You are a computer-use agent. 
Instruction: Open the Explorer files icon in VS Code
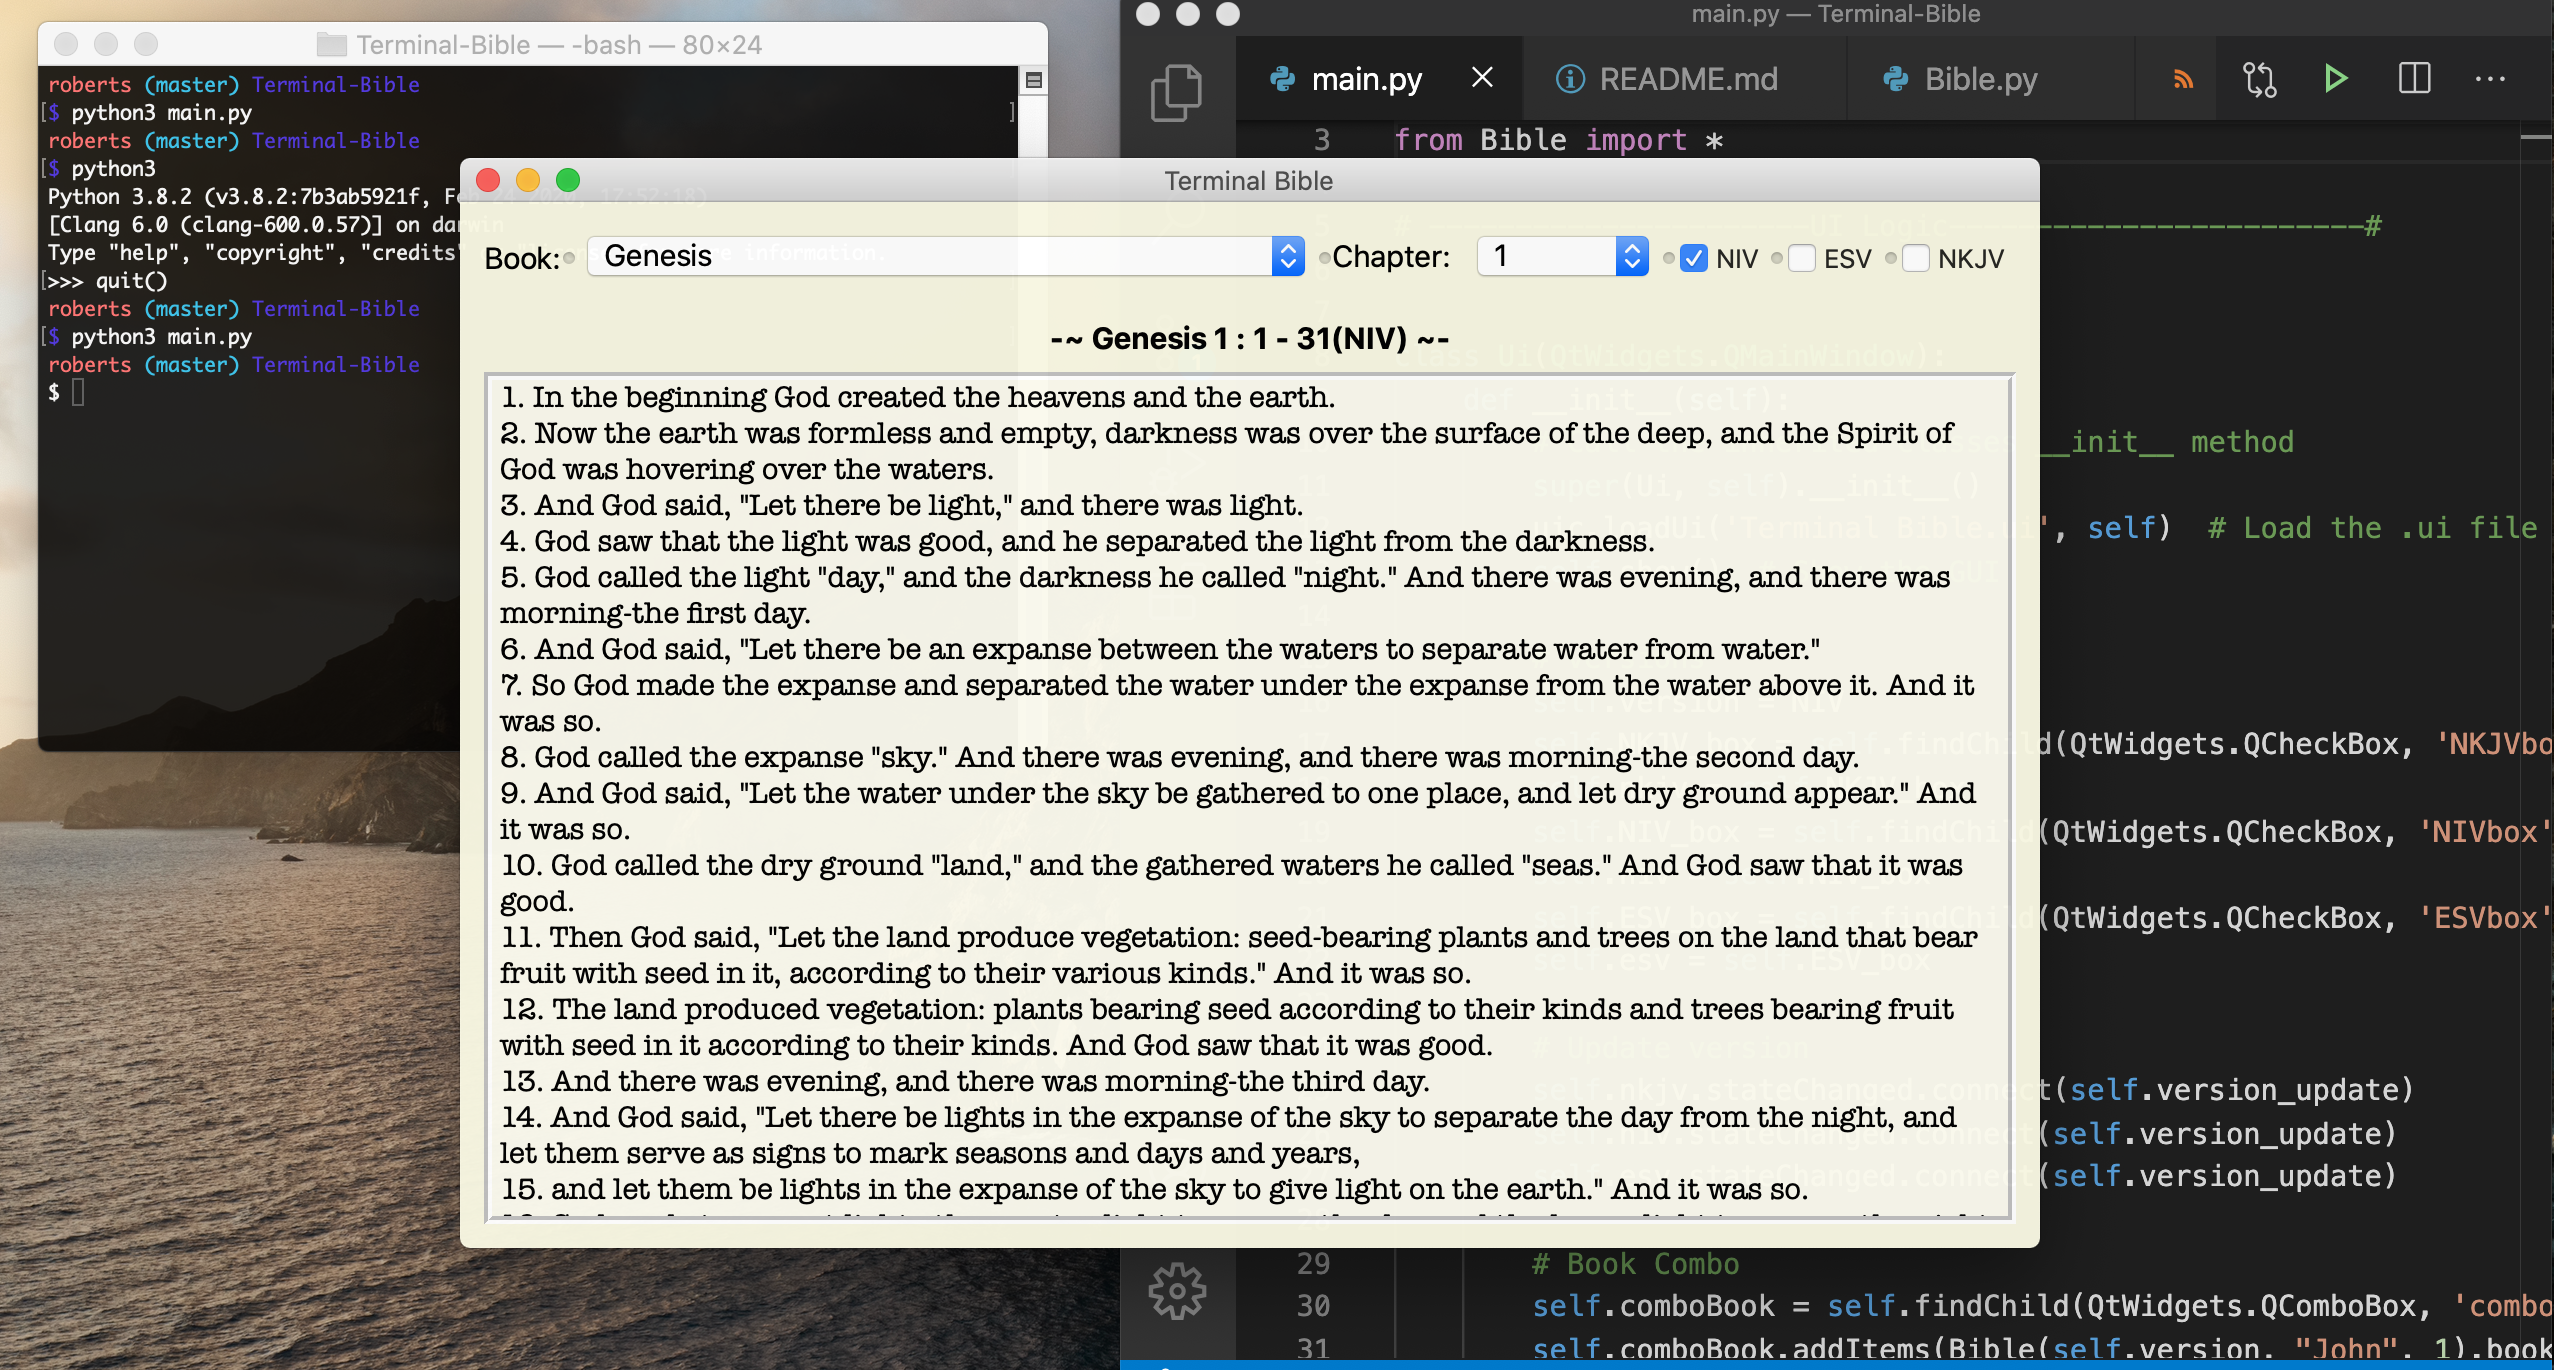coord(1176,93)
